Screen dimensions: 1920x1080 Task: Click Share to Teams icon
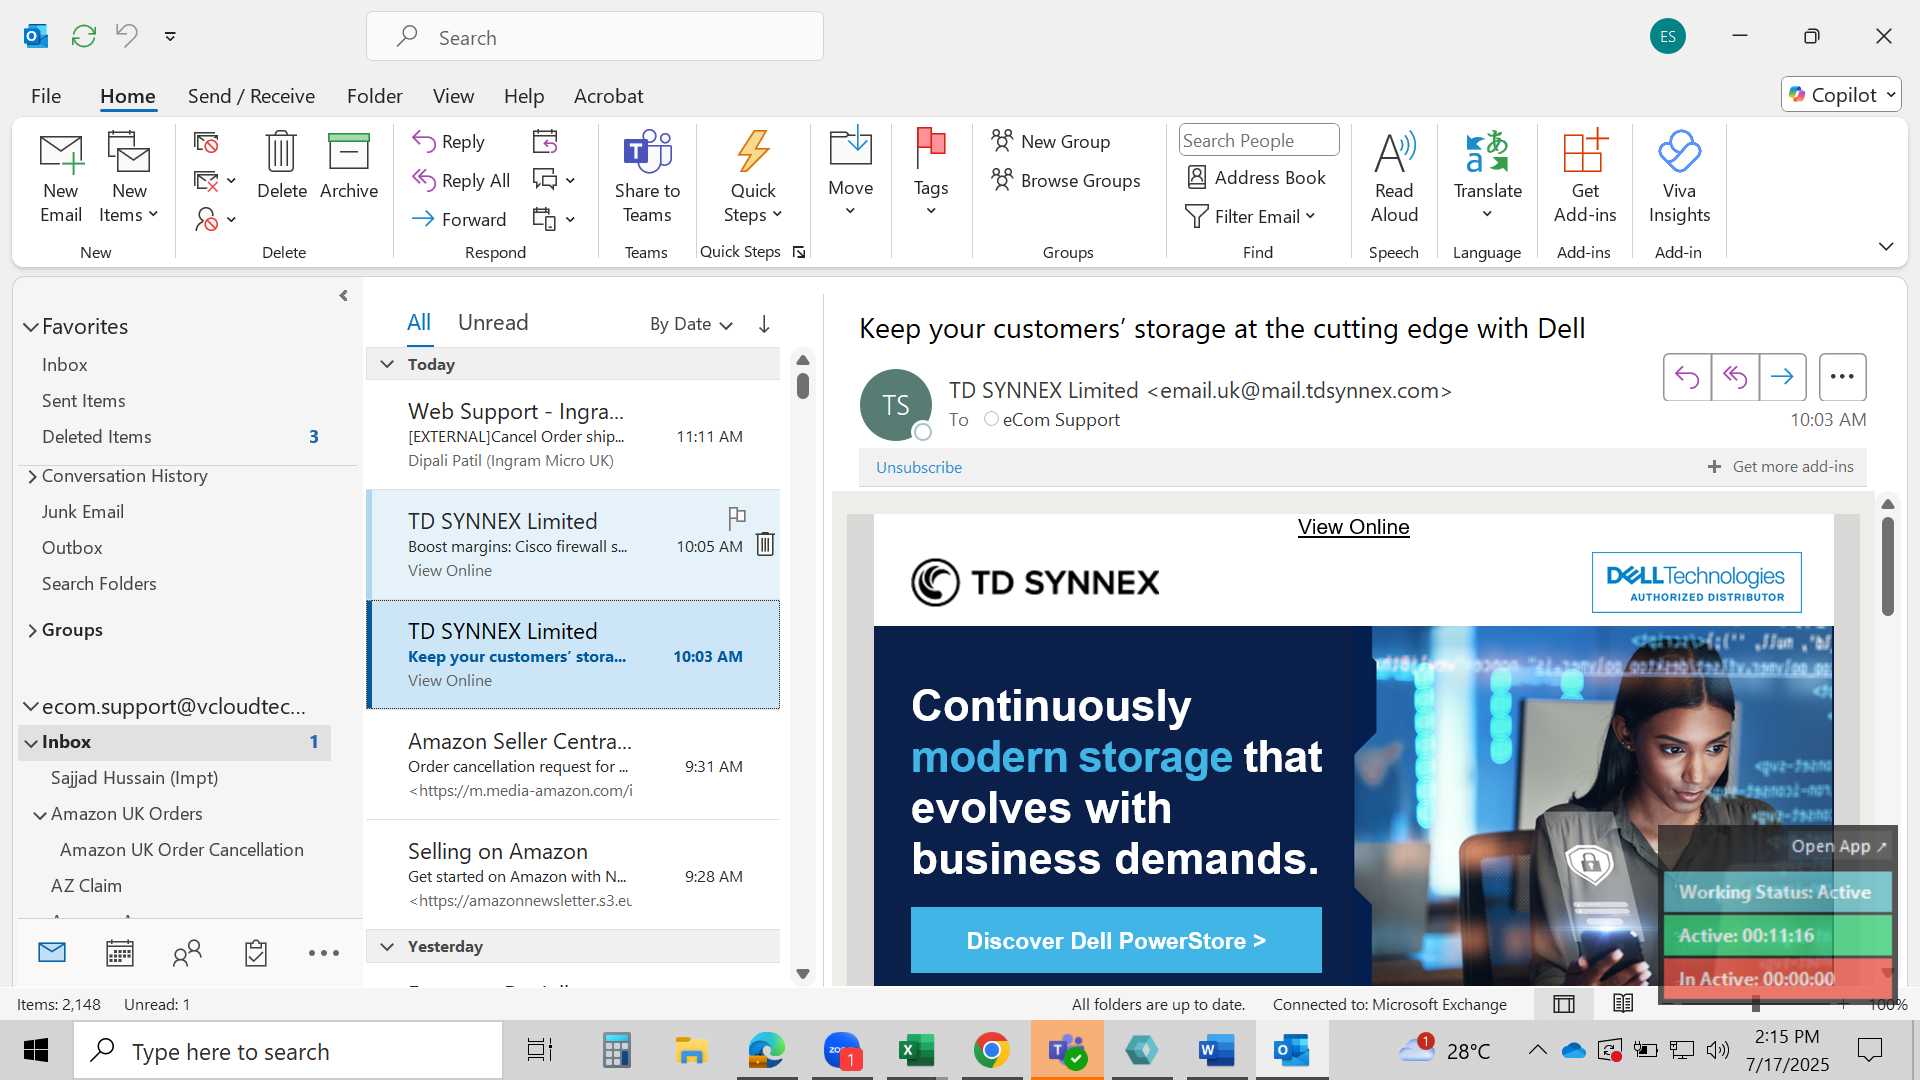pyautogui.click(x=647, y=151)
